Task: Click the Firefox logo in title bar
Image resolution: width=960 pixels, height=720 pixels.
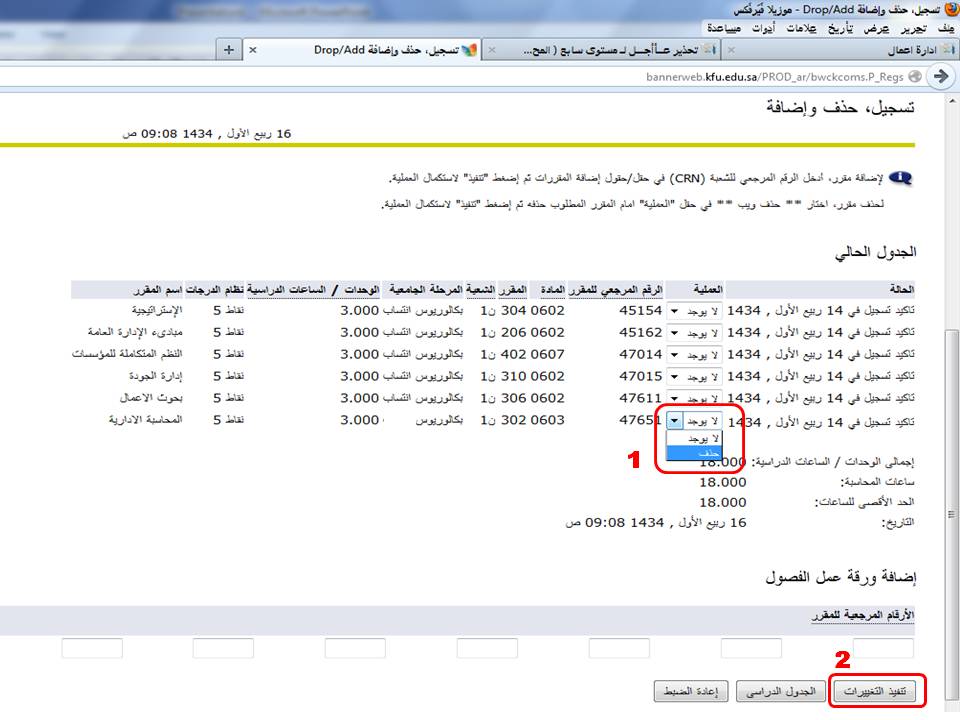Action: (946, 9)
